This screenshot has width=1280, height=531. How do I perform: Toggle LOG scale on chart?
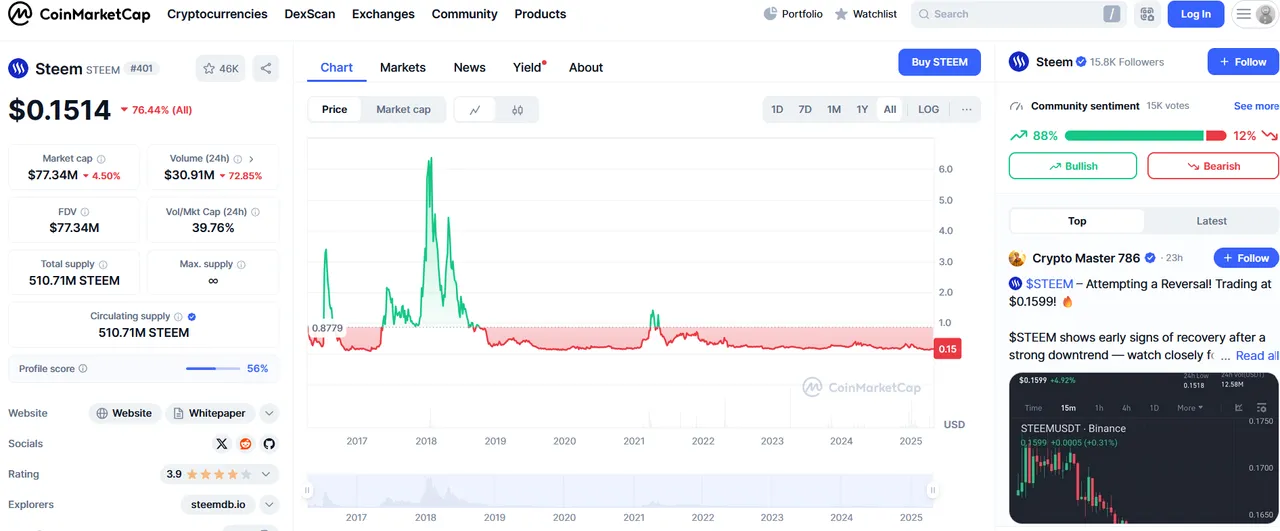[929, 110]
